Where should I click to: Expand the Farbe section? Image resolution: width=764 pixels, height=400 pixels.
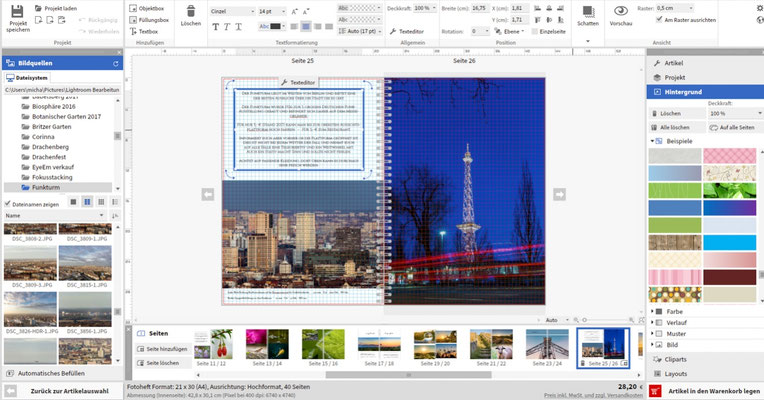pyautogui.click(x=674, y=311)
